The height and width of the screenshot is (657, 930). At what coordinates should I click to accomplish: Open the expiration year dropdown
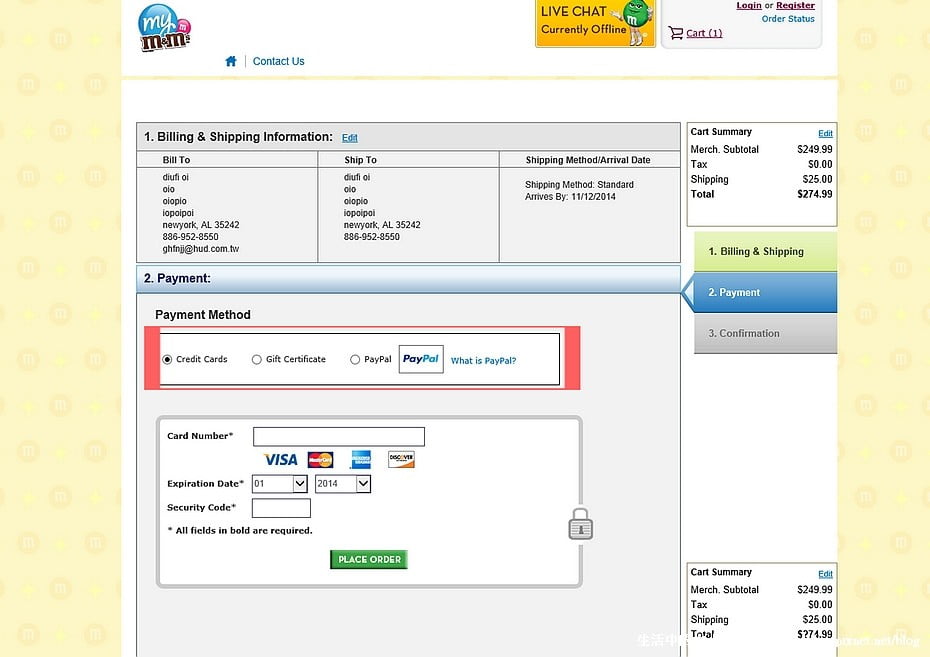342,484
